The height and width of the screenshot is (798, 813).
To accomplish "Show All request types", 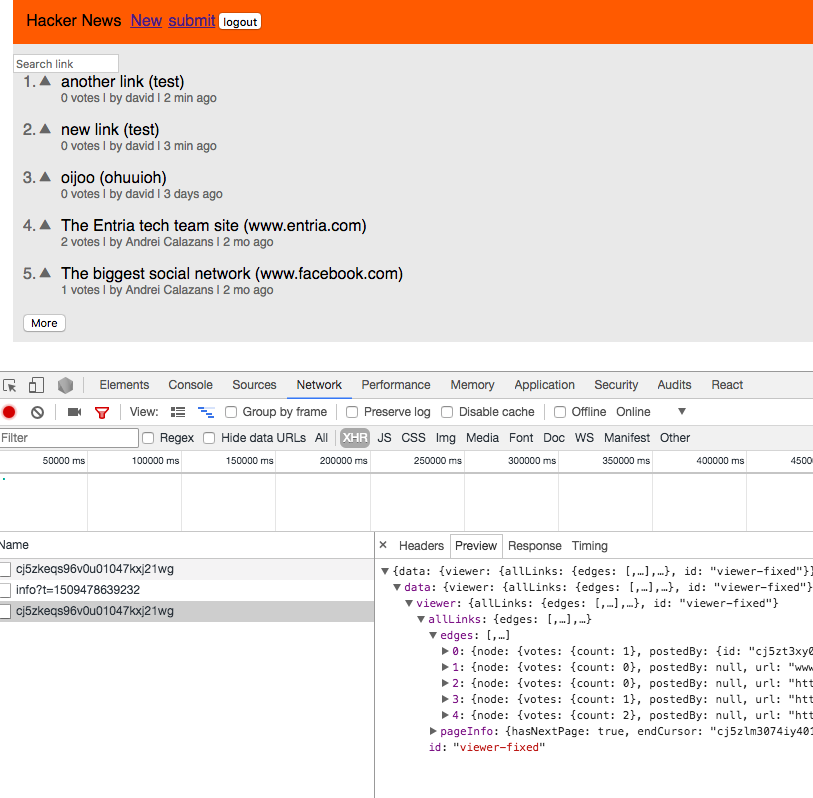I will [321, 438].
